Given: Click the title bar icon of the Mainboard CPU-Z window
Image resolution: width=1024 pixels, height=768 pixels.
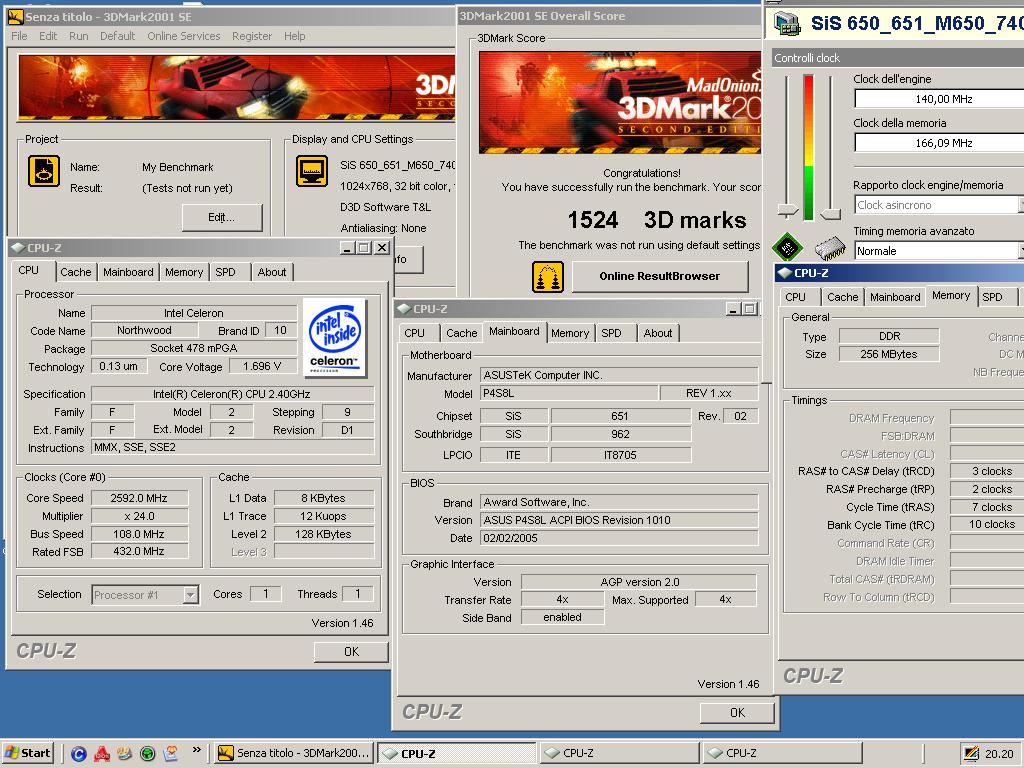Looking at the screenshot, I should [x=404, y=308].
